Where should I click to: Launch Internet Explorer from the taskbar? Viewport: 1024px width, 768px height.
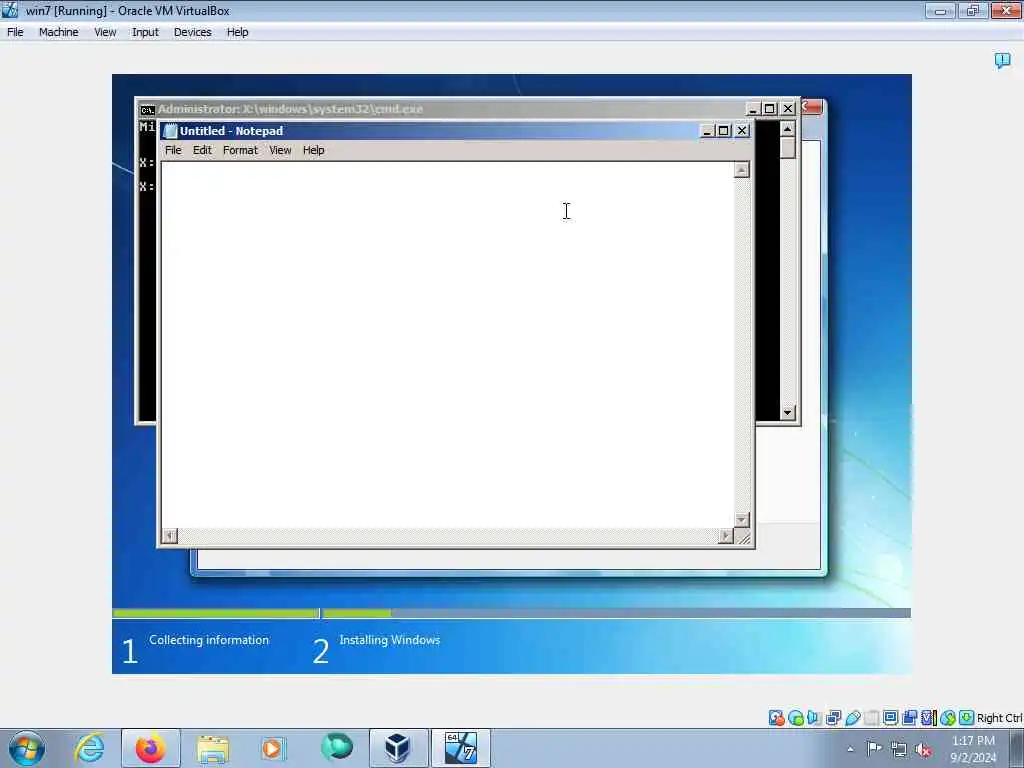(89, 748)
